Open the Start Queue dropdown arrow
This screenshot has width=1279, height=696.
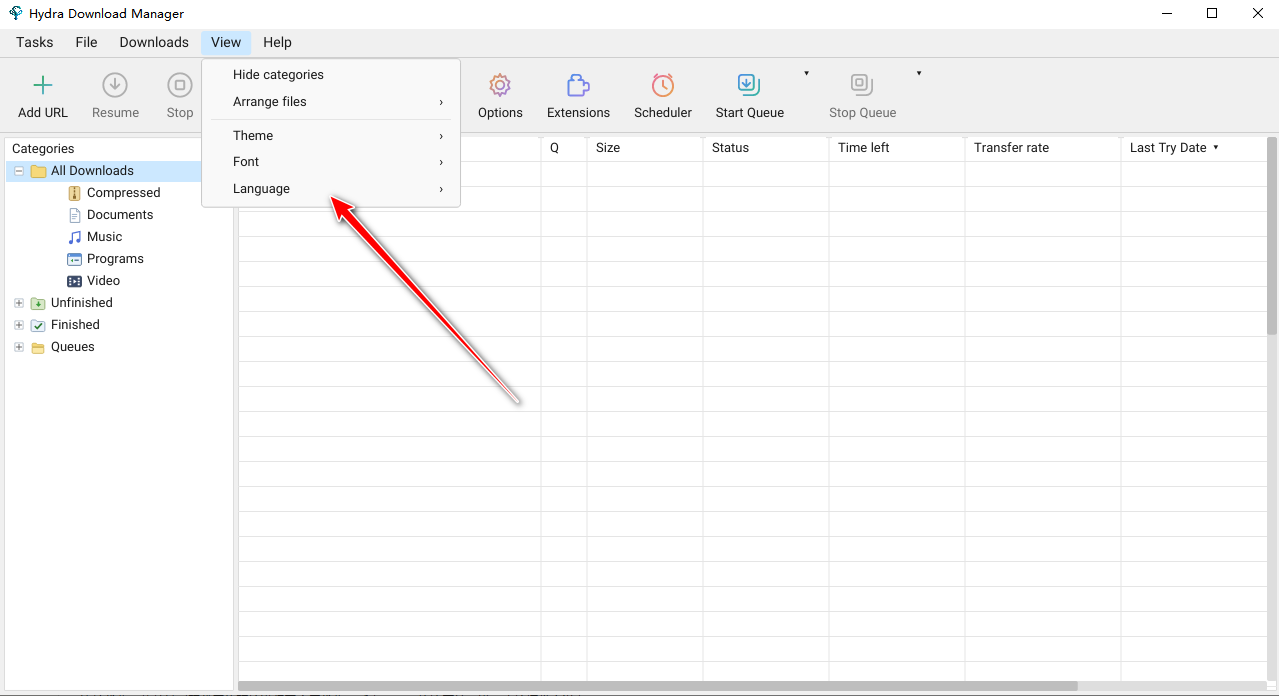click(x=806, y=73)
